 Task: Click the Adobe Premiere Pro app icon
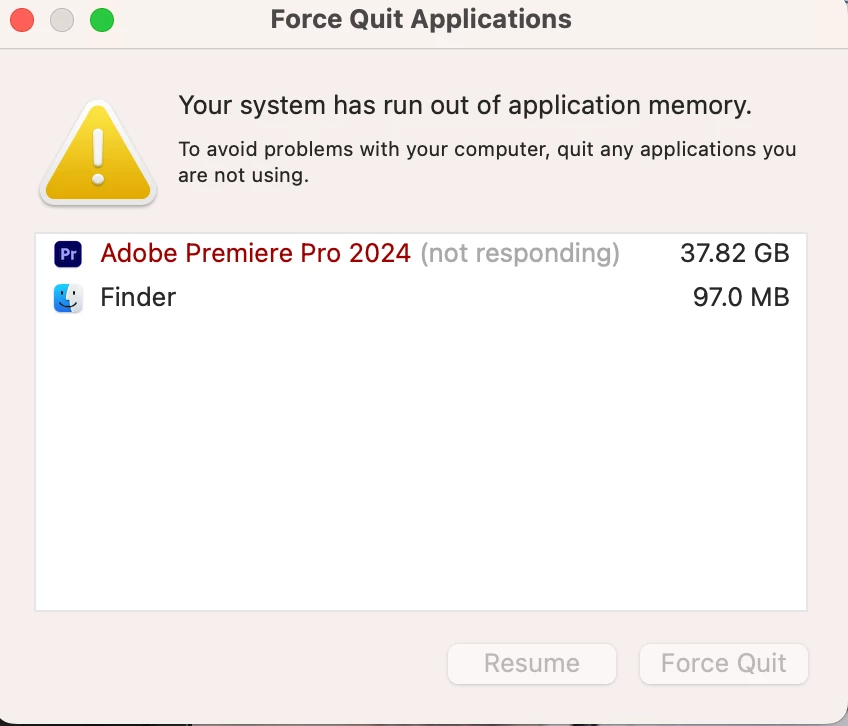coord(68,254)
